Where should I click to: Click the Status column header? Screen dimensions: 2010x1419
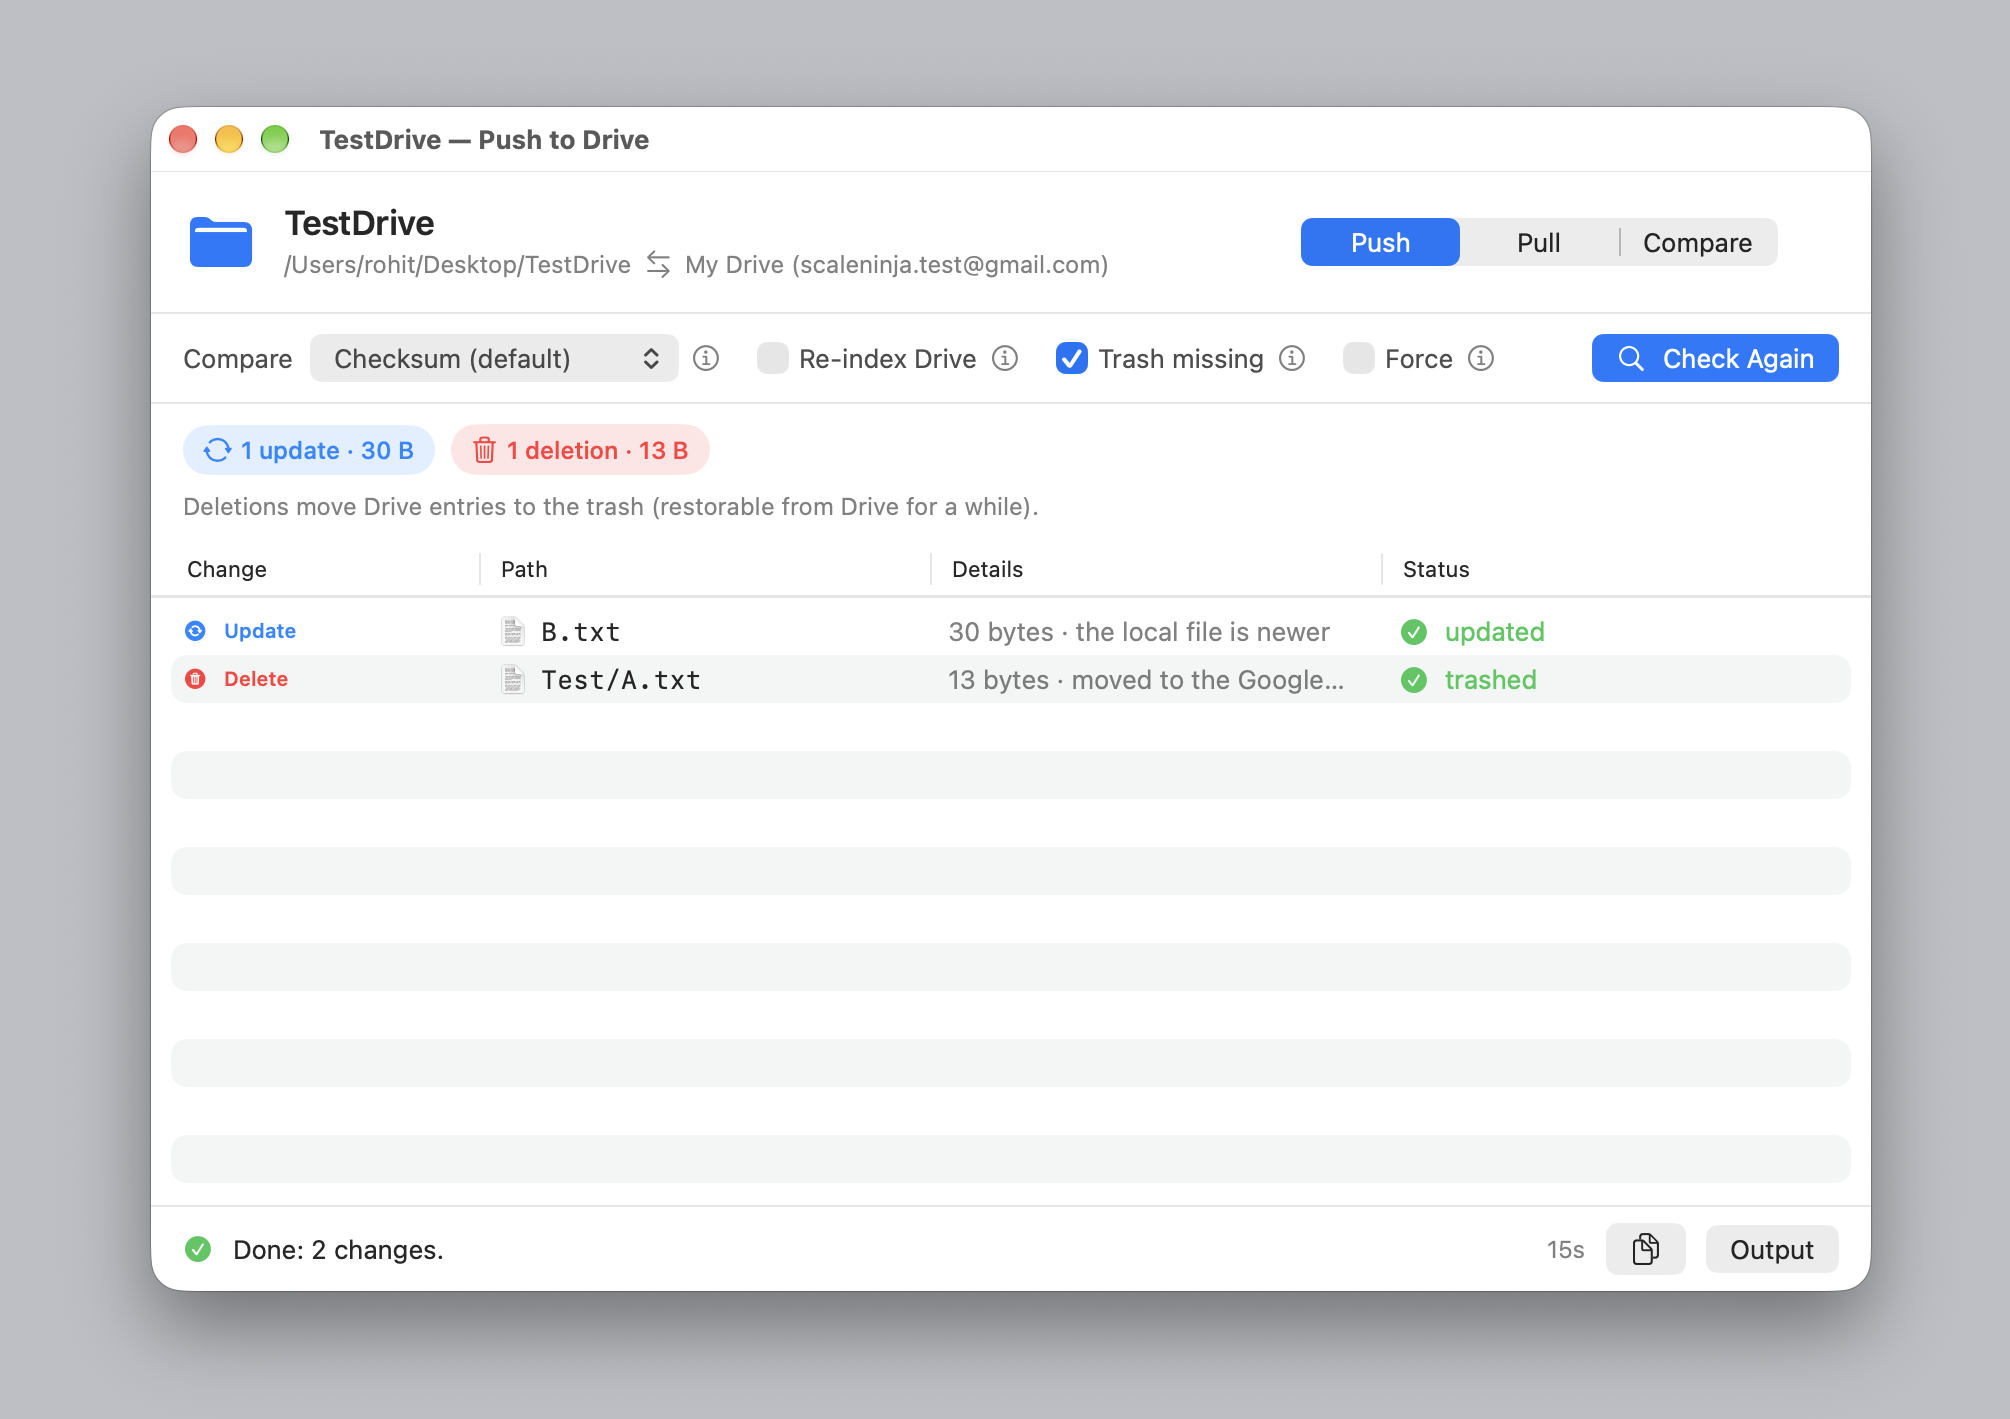click(x=1436, y=569)
